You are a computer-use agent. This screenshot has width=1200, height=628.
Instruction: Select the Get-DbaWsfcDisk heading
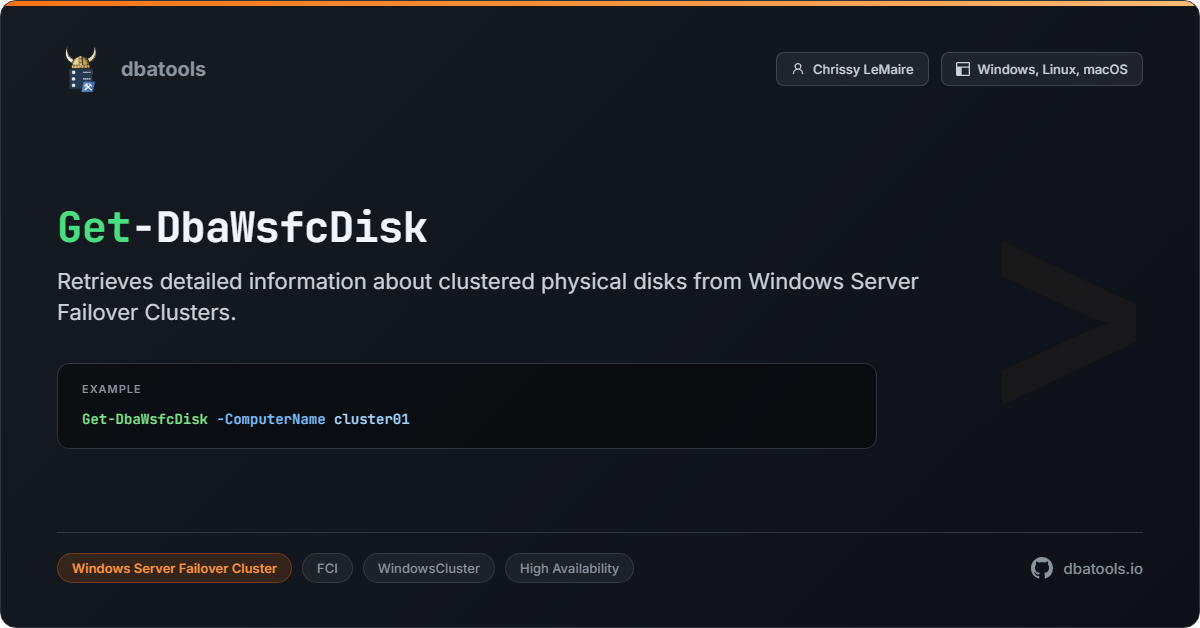241,228
